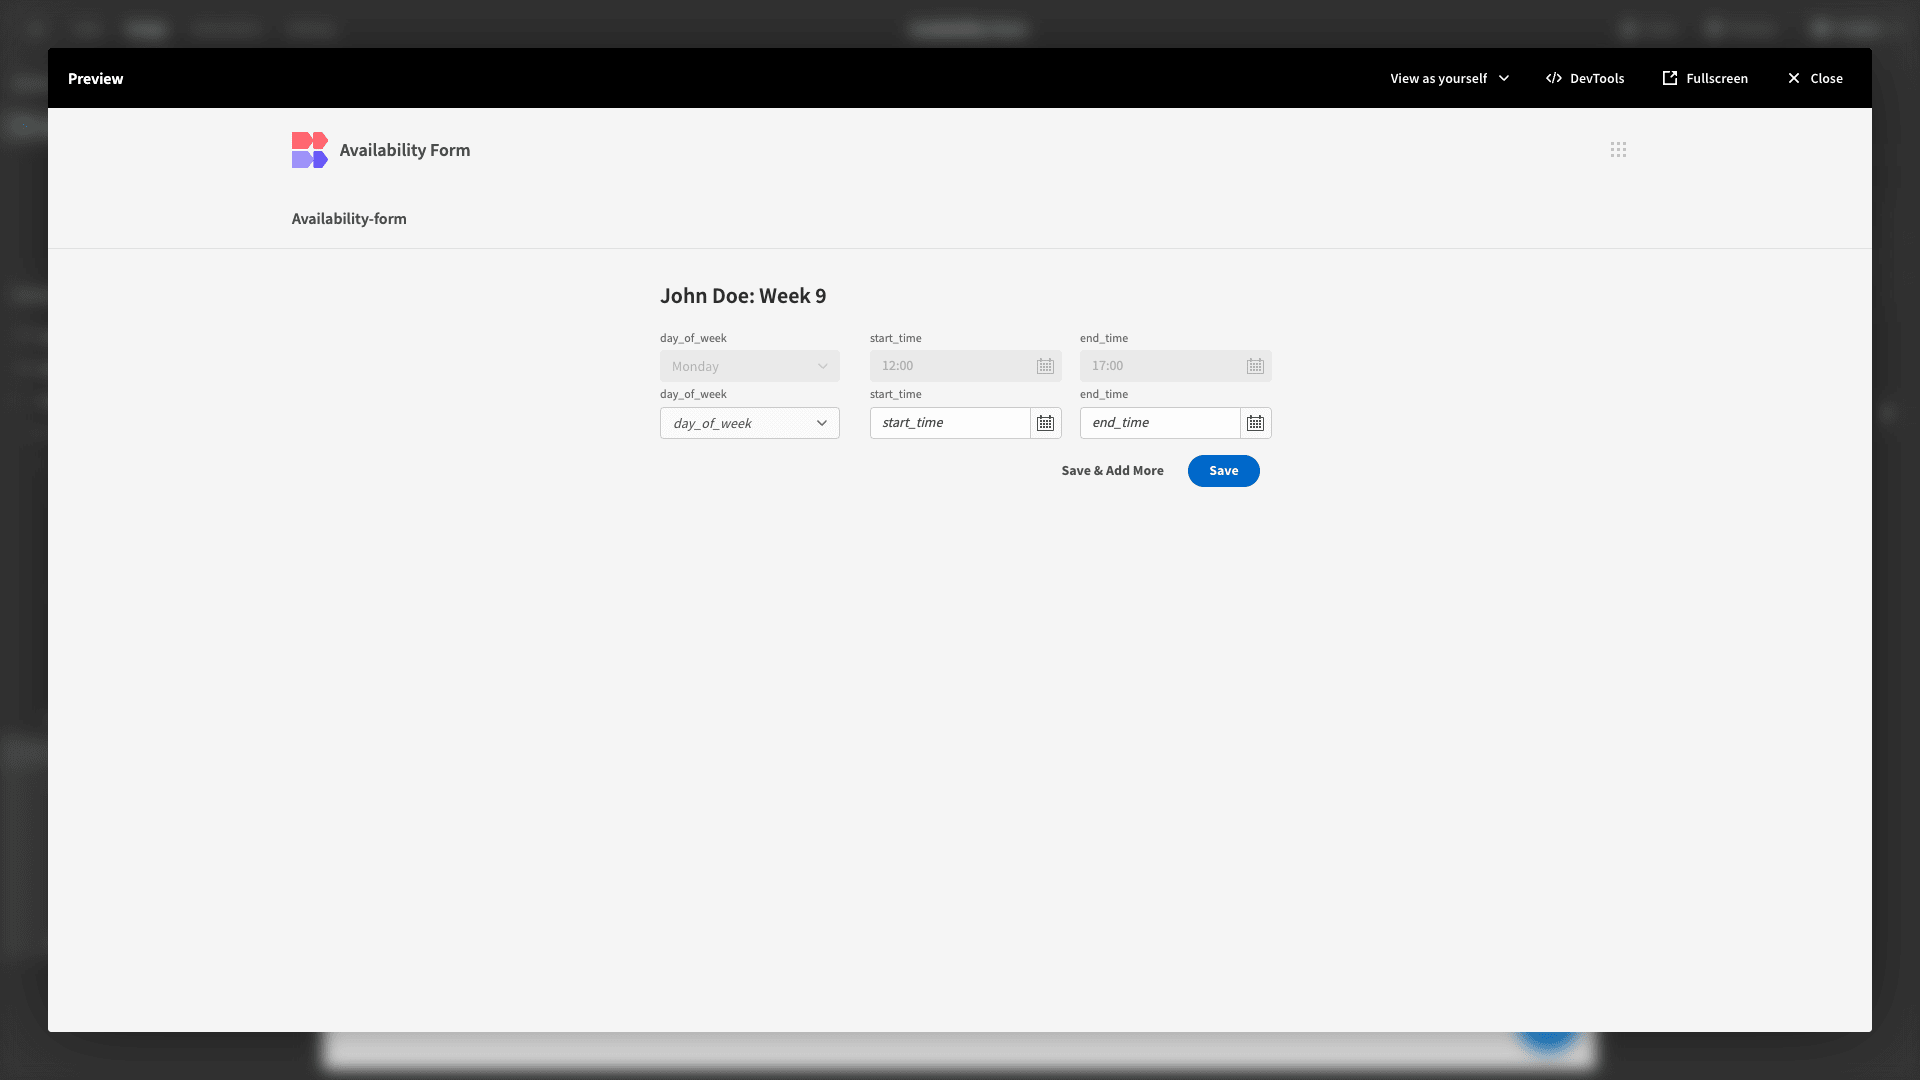This screenshot has height=1080, width=1920.
Task: Focus the empty end_time input field
Action: 1160,423
